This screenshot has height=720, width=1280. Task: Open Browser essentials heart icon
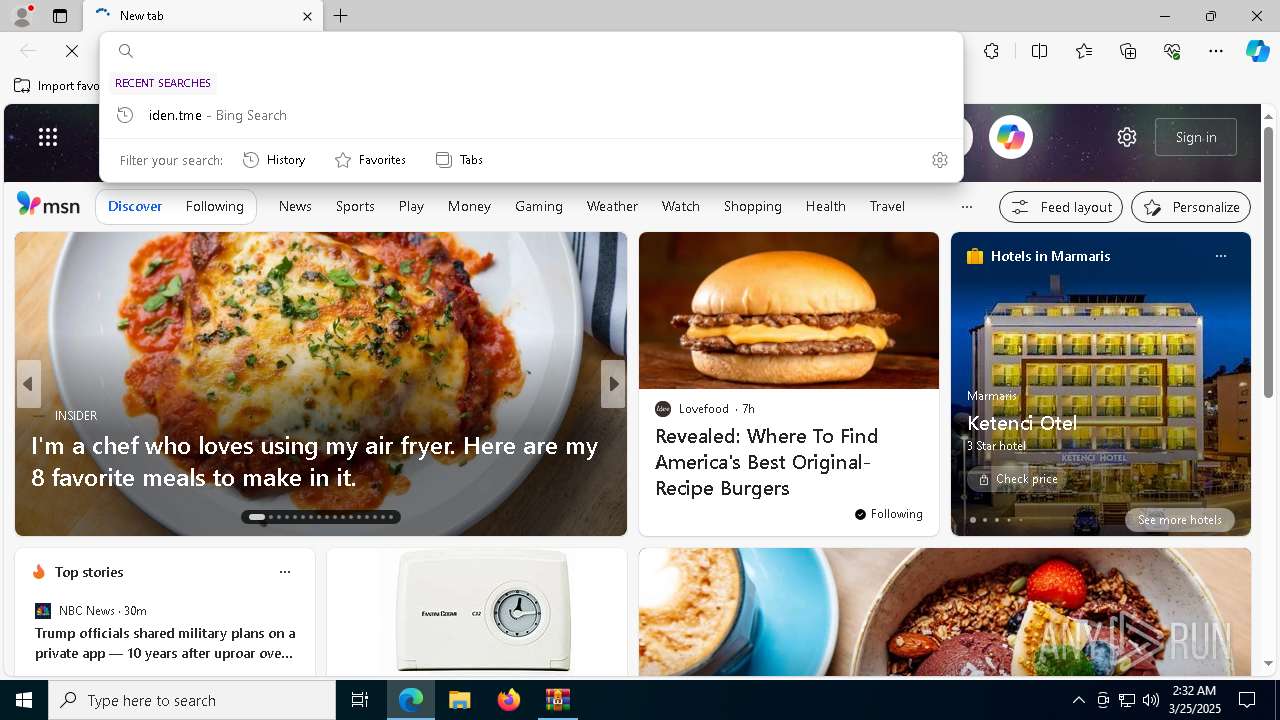(x=1172, y=51)
